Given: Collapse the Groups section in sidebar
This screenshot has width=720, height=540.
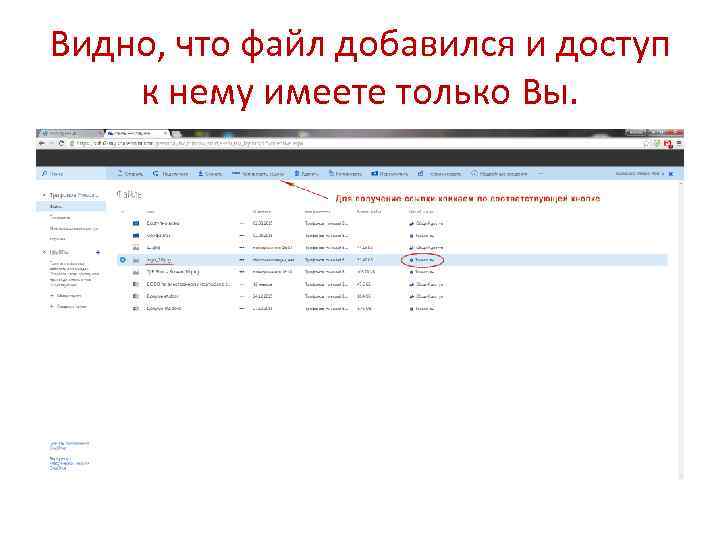Looking at the screenshot, I should [x=45, y=252].
